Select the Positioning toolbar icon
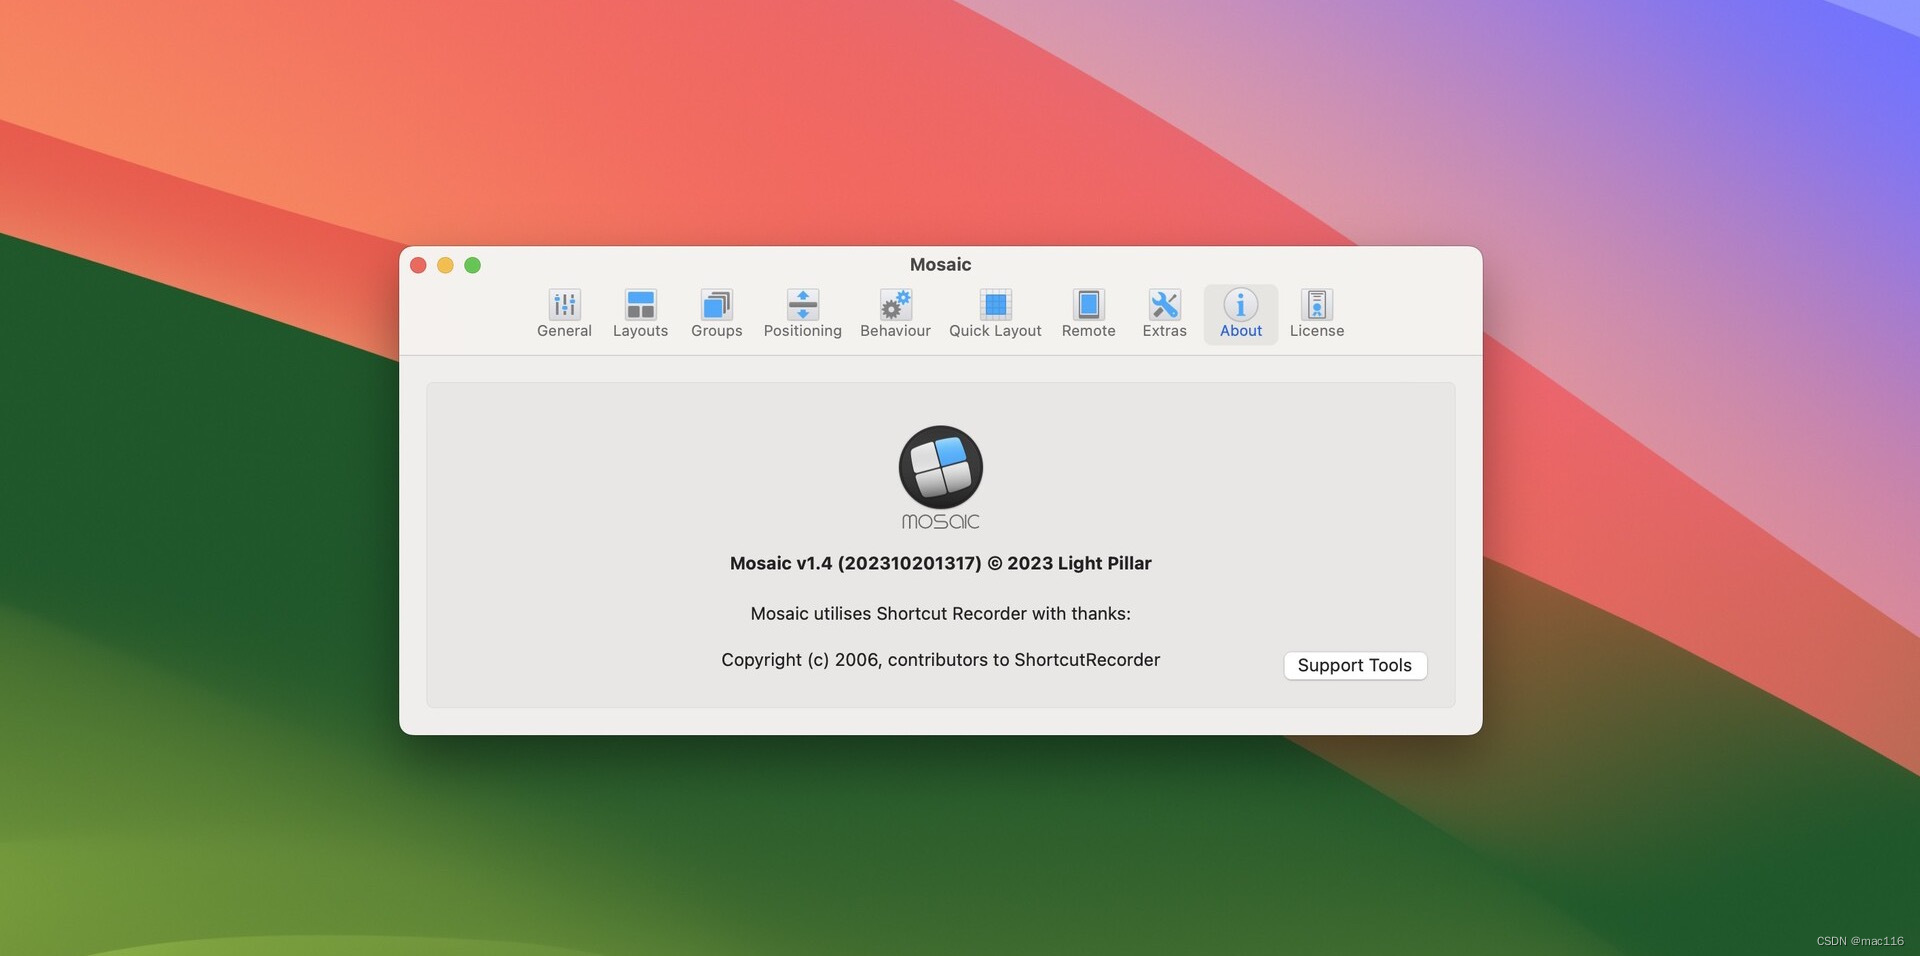This screenshot has height=956, width=1920. pos(802,304)
